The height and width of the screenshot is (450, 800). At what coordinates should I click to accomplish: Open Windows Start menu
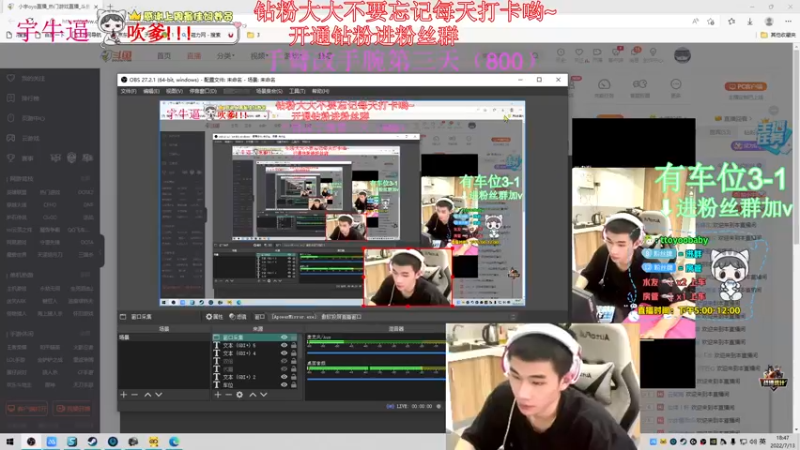(x=10, y=441)
